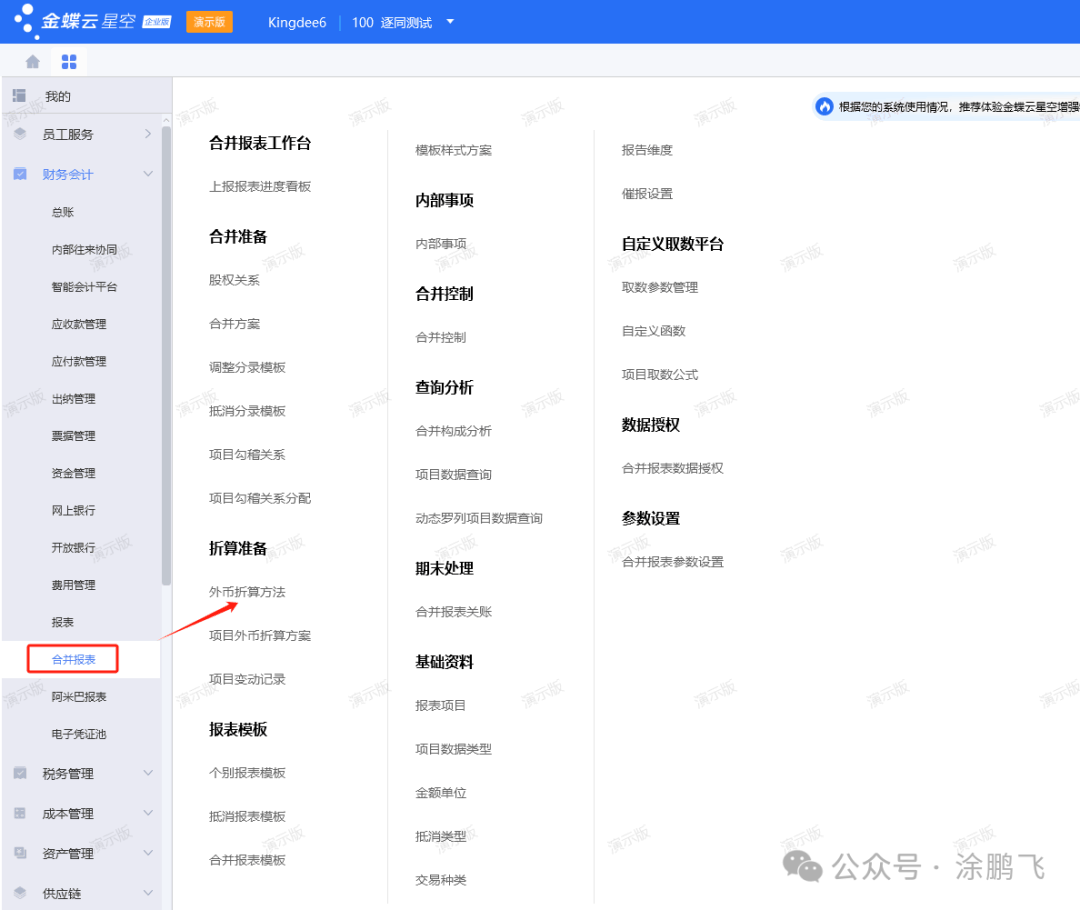
Task: Open 上报报表进度看板 link
Action: 260,186
